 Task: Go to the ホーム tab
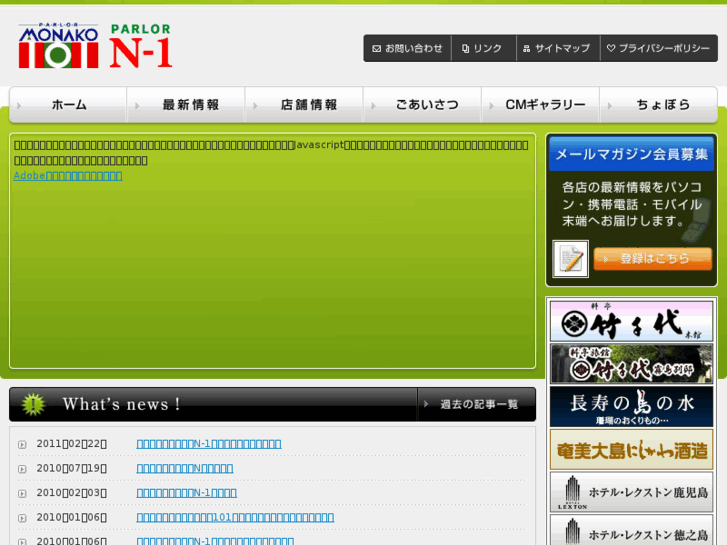(68, 105)
